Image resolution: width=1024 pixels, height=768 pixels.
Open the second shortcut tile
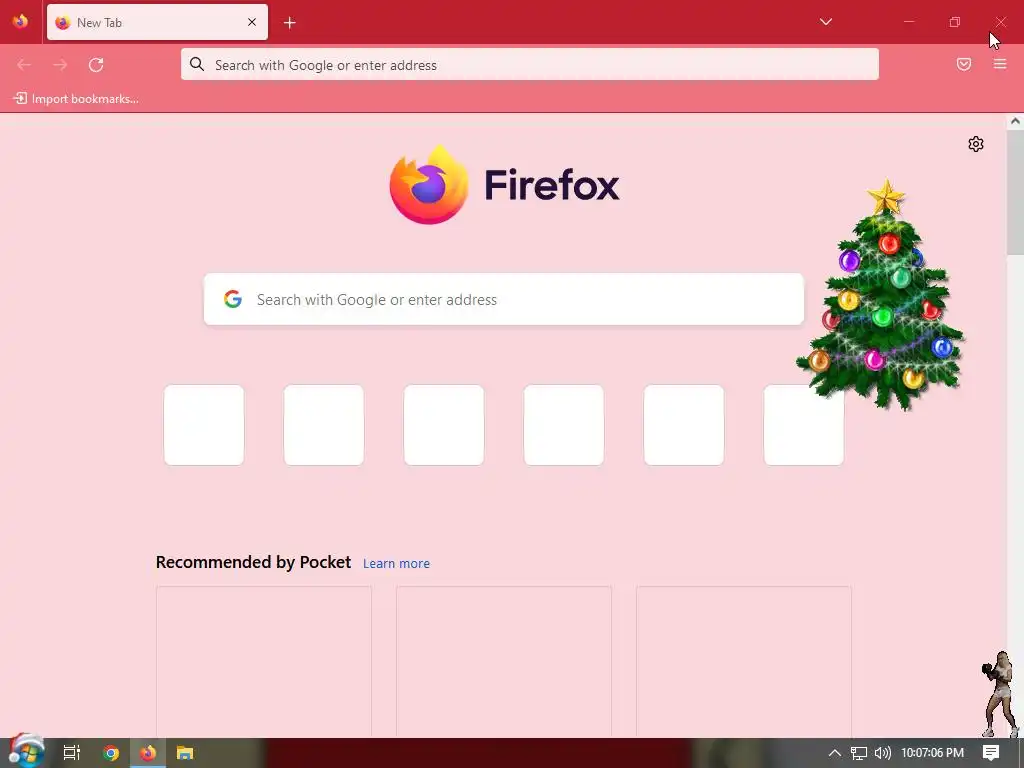[x=324, y=425]
